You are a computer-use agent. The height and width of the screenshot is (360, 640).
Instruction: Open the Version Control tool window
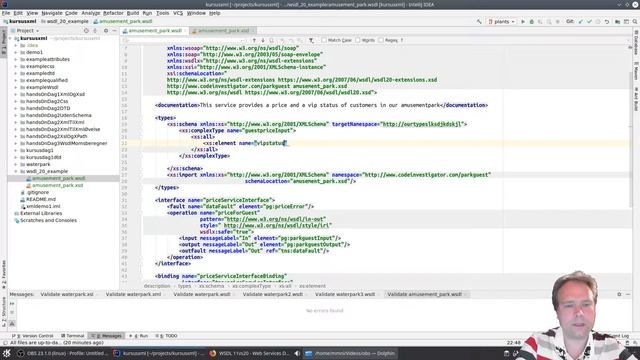tap(33, 336)
